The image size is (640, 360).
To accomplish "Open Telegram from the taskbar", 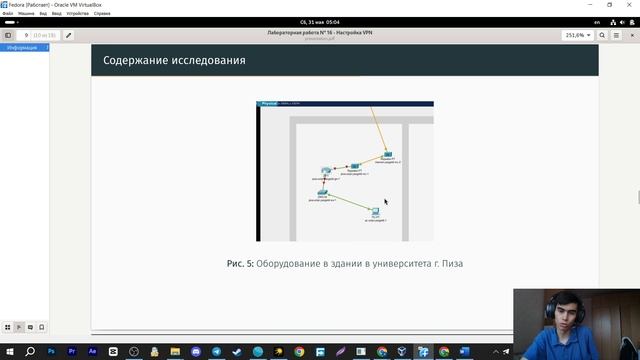I will click(216, 351).
